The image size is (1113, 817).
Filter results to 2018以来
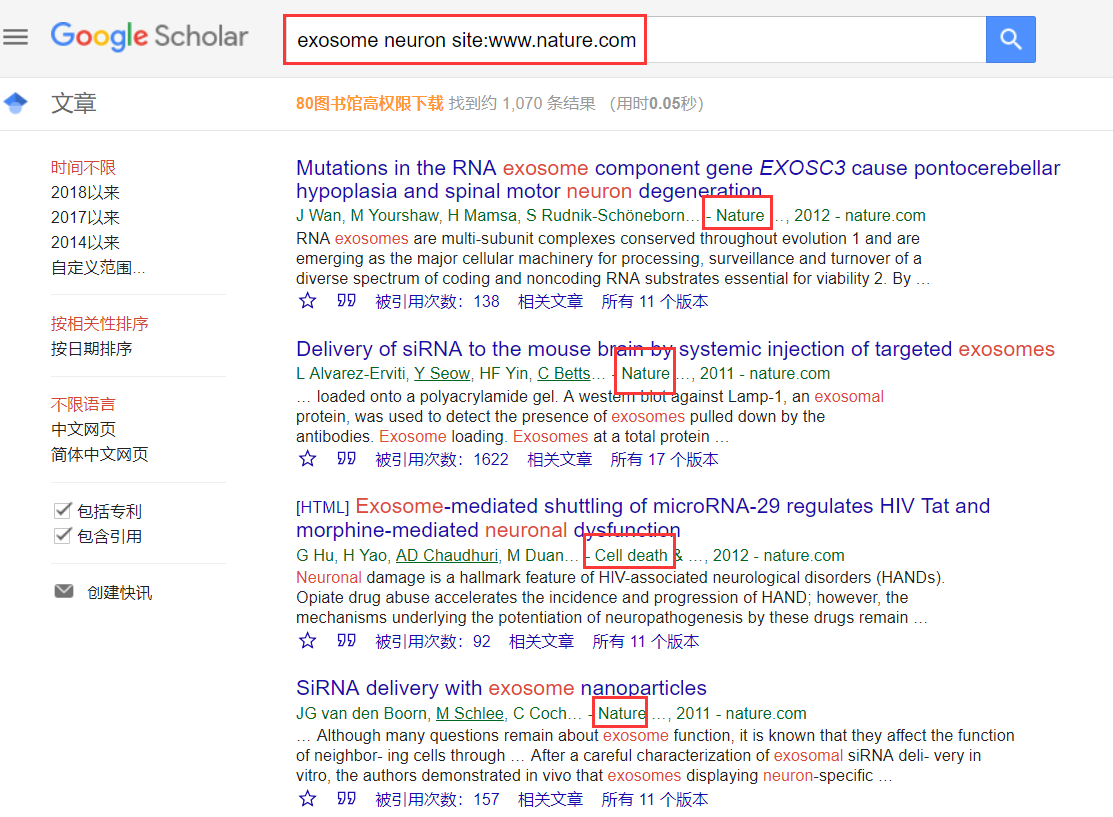tap(85, 192)
